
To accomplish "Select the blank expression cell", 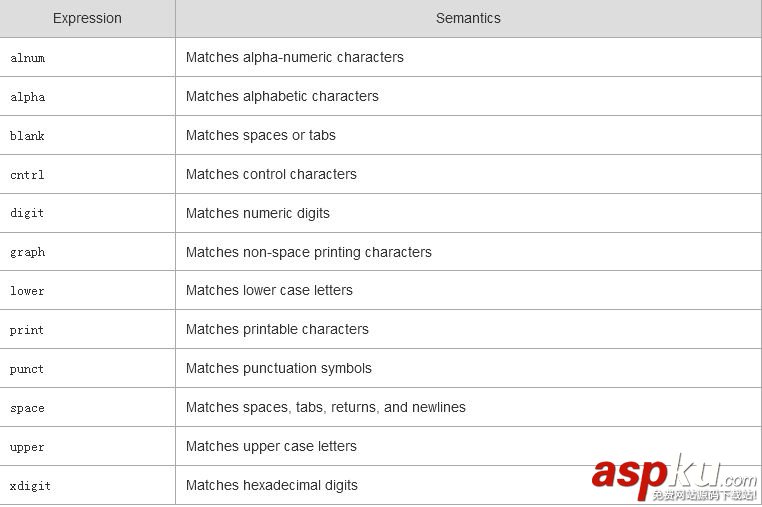I will tap(28, 136).
